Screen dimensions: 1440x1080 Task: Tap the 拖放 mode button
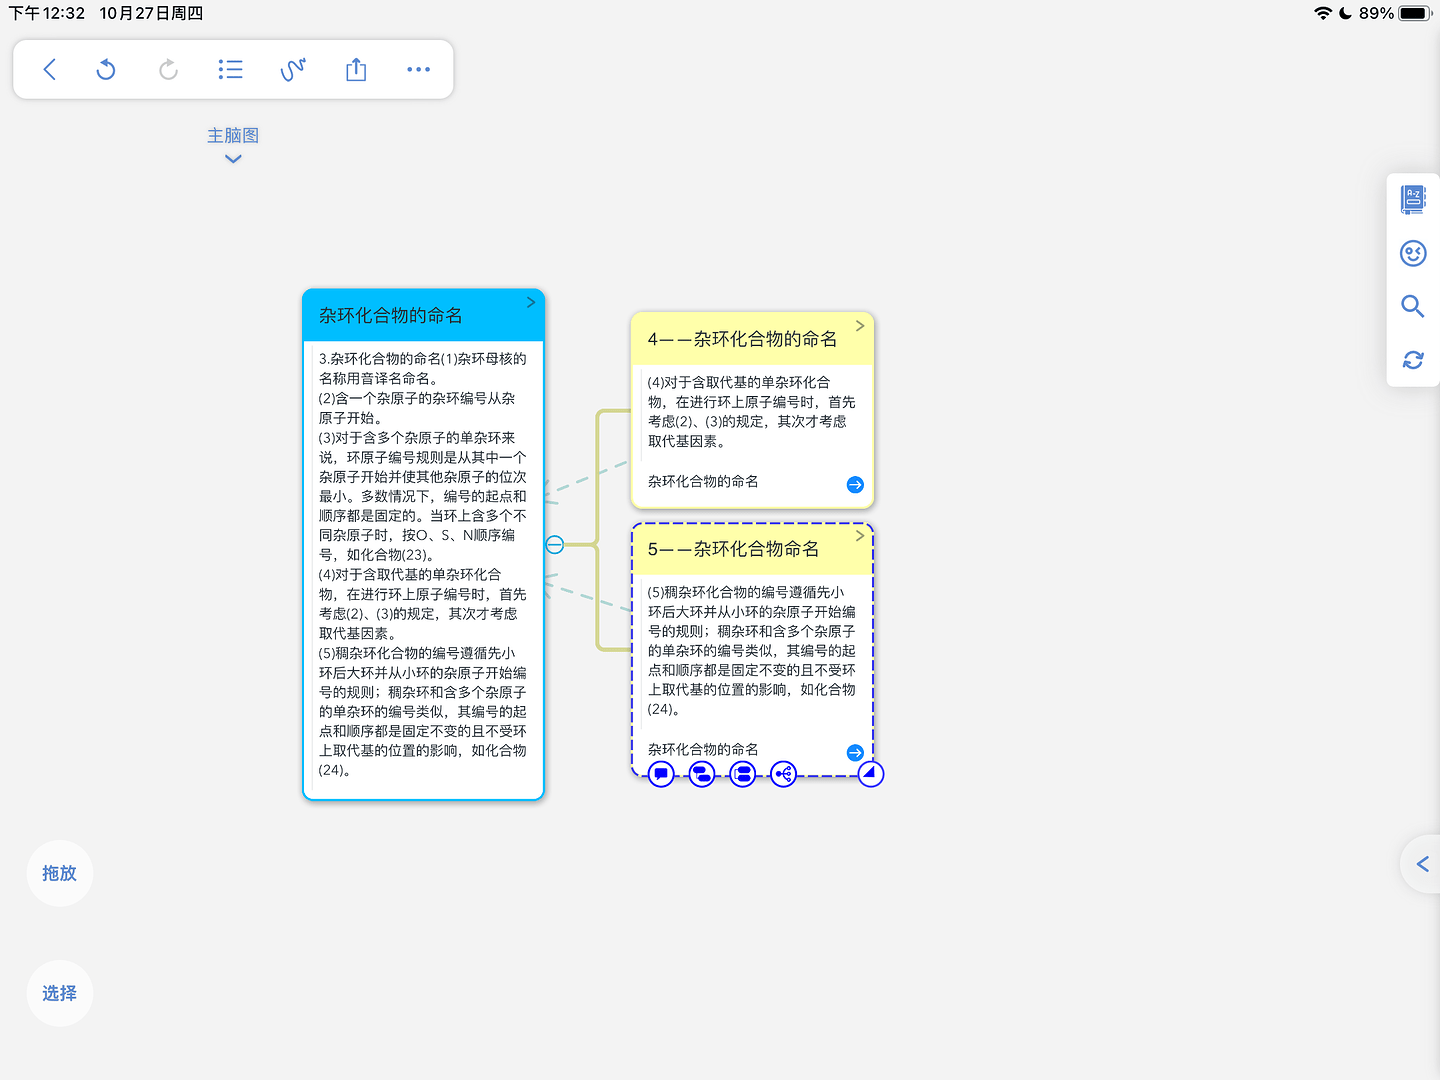[x=60, y=873]
